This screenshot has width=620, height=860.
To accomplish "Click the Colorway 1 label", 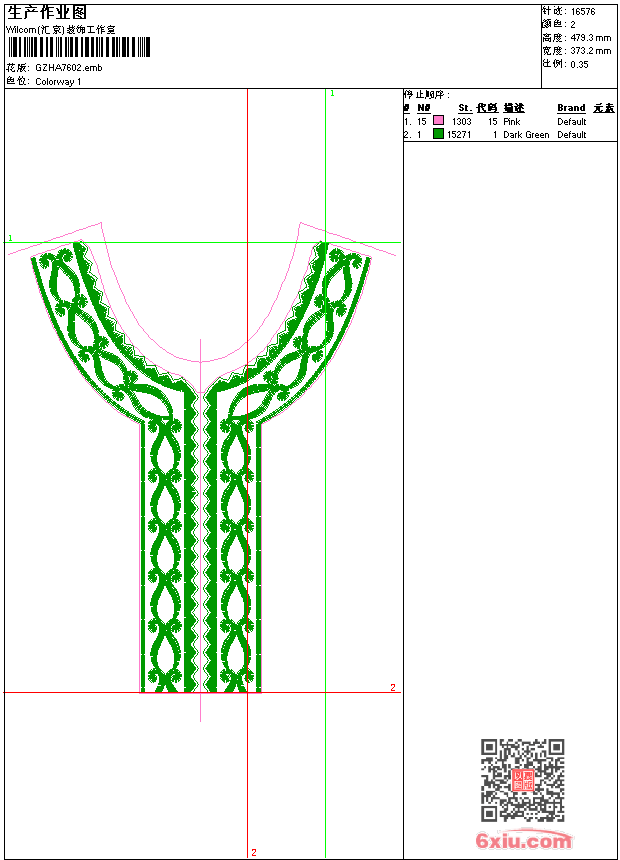I will (x=58, y=81).
